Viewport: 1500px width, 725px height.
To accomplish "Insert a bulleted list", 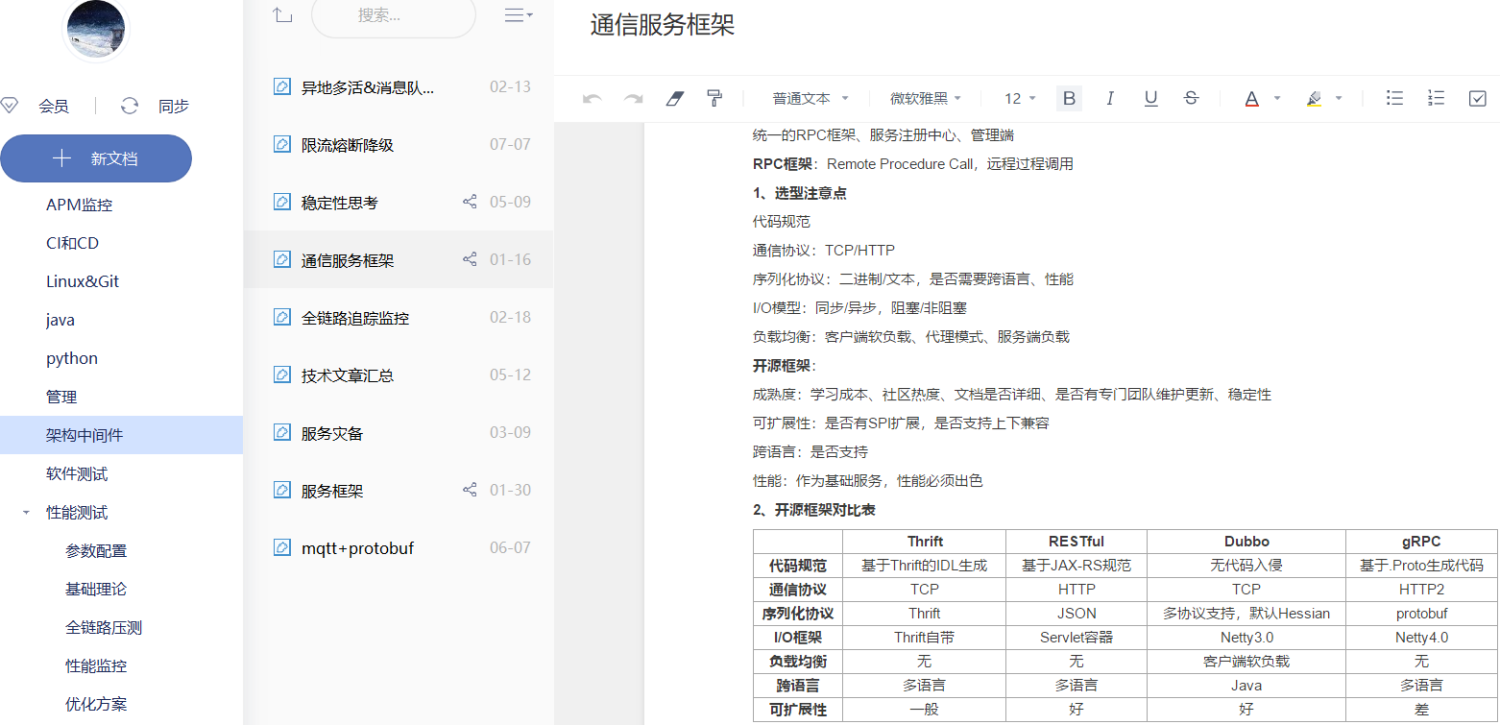I will 1395,98.
